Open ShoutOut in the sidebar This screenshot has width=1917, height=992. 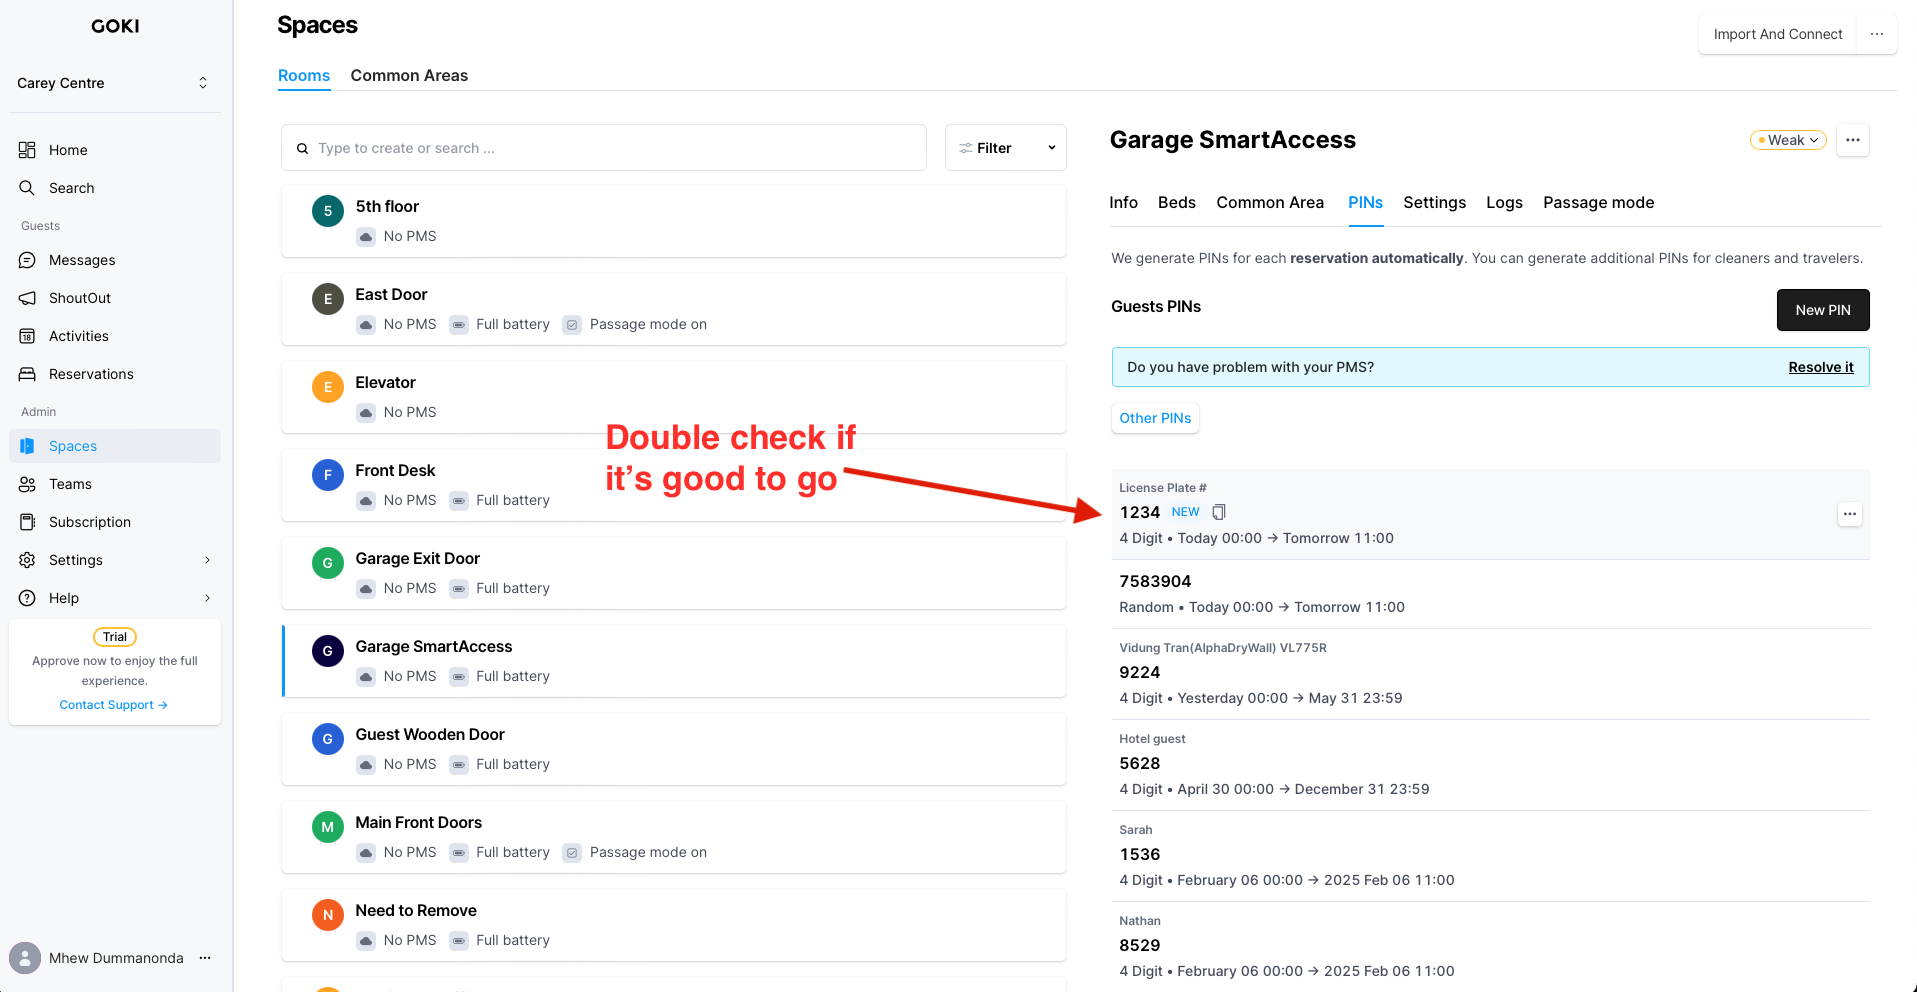point(79,298)
